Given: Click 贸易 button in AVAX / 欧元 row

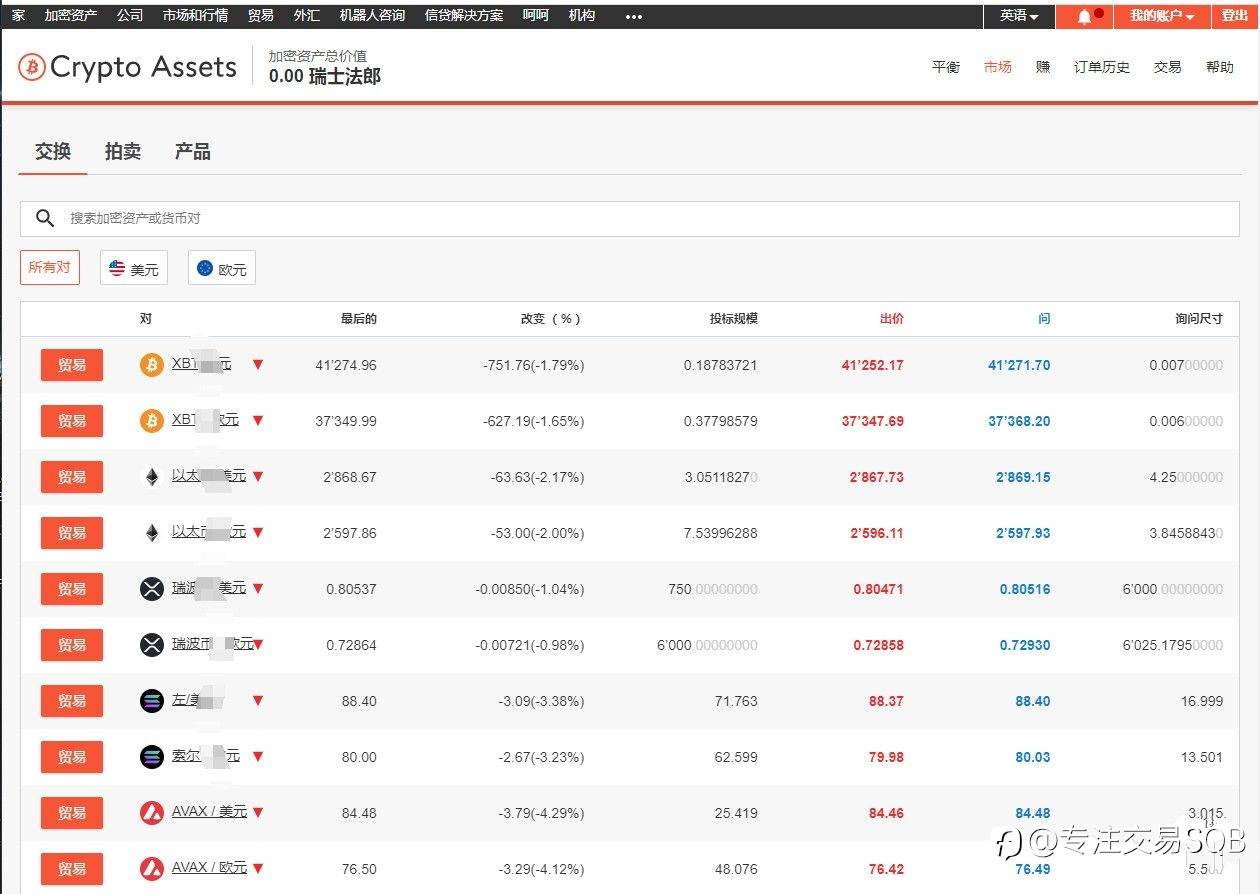Looking at the screenshot, I should click(72, 869).
